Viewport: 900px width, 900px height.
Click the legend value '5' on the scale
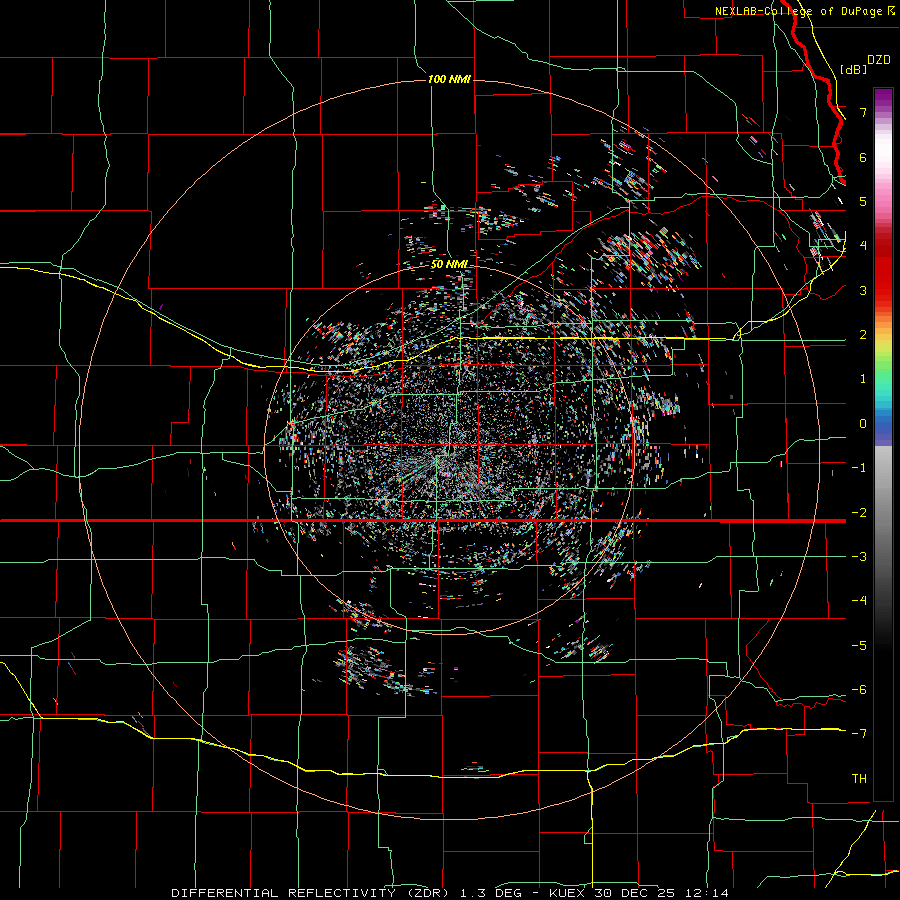[863, 201]
